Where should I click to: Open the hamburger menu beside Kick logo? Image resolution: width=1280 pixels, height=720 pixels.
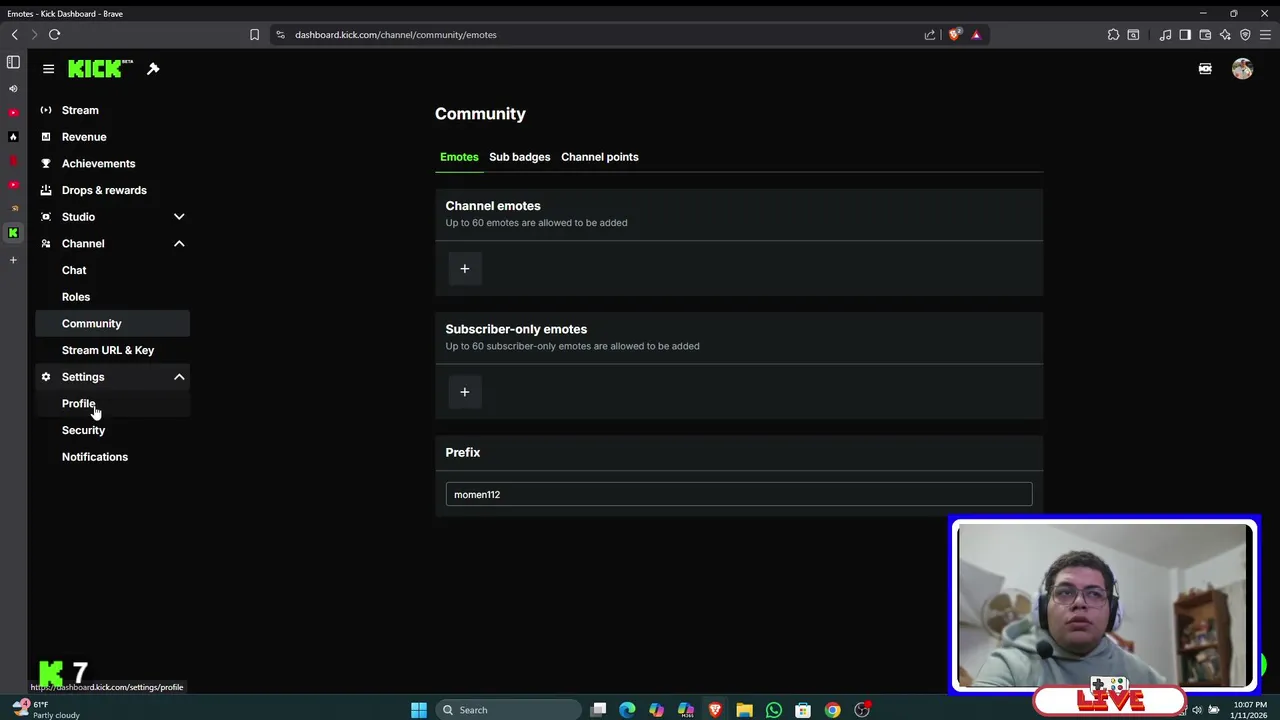48,69
